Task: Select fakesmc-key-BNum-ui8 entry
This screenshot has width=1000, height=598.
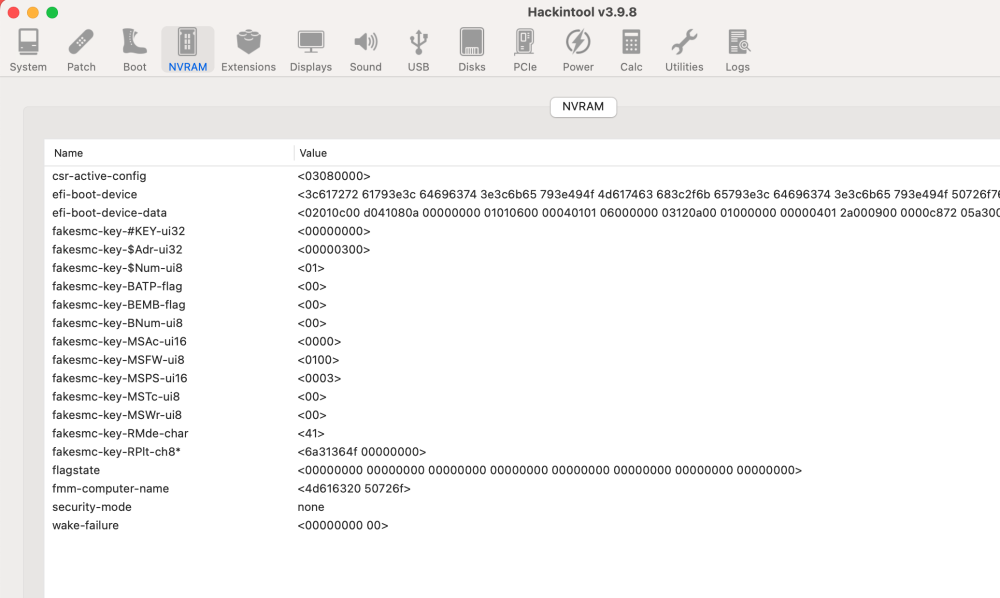Action: (x=117, y=323)
